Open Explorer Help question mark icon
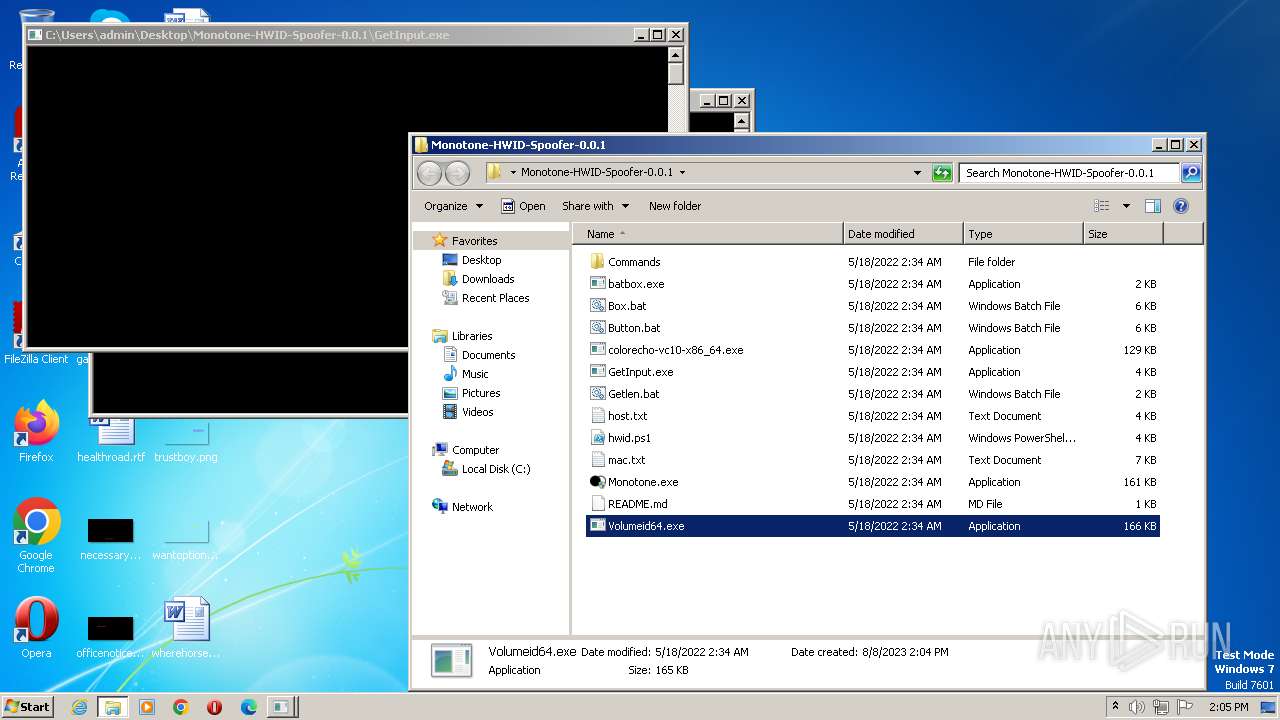This screenshot has height=720, width=1280. [x=1180, y=206]
